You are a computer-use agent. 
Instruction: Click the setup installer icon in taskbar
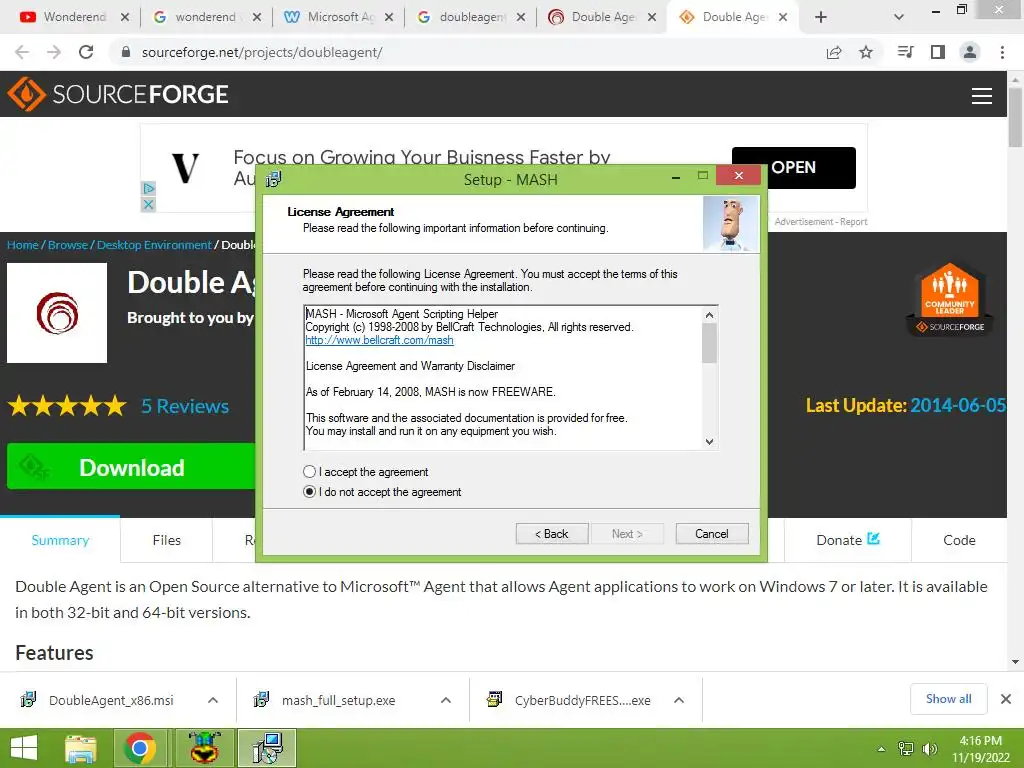point(267,748)
